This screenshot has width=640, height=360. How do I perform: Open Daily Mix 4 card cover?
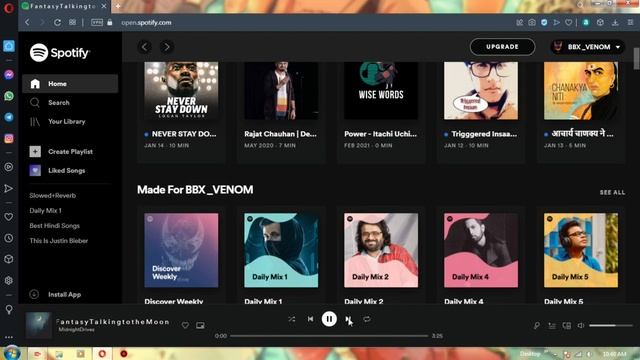[481, 250]
